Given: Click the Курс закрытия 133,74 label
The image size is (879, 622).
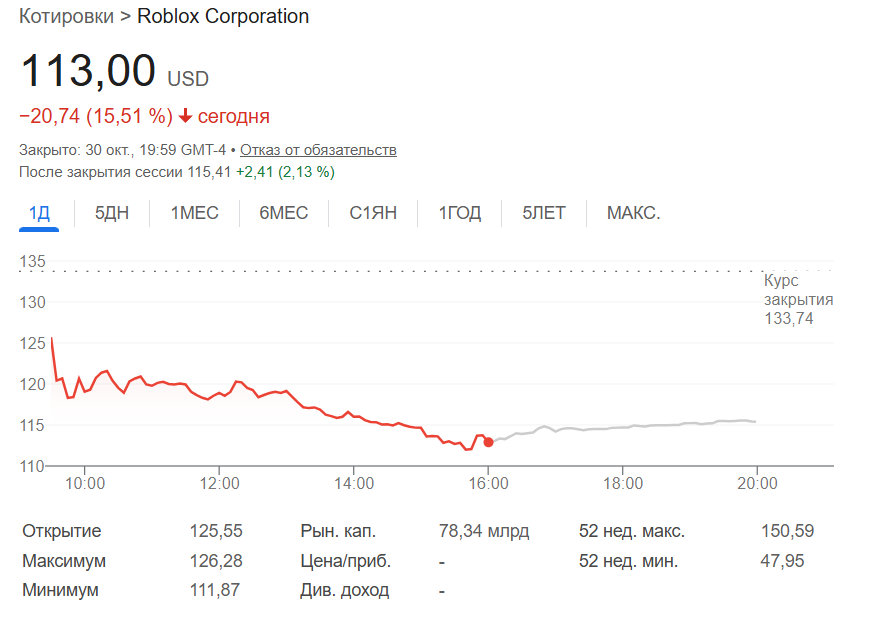Looking at the screenshot, I should [798, 300].
